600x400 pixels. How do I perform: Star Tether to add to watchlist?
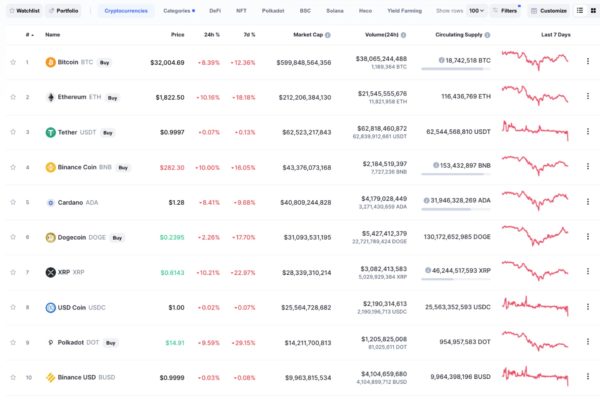tap(13, 132)
